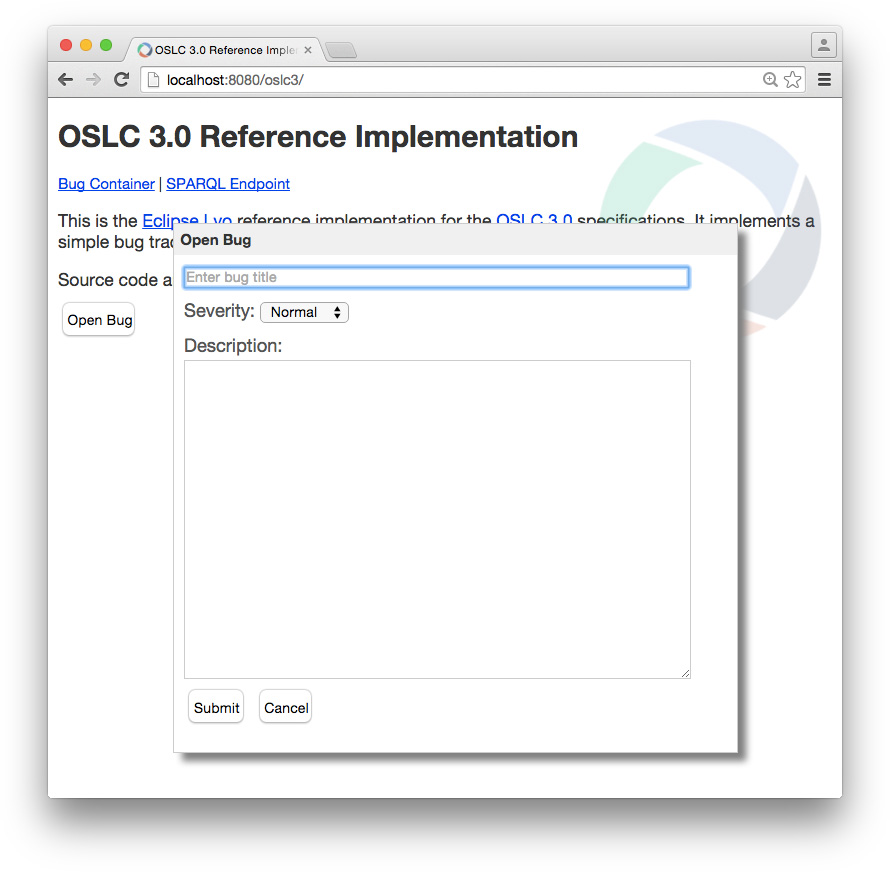This screenshot has width=890, height=872.
Task: Click the Enter bug title field
Action: click(436, 278)
